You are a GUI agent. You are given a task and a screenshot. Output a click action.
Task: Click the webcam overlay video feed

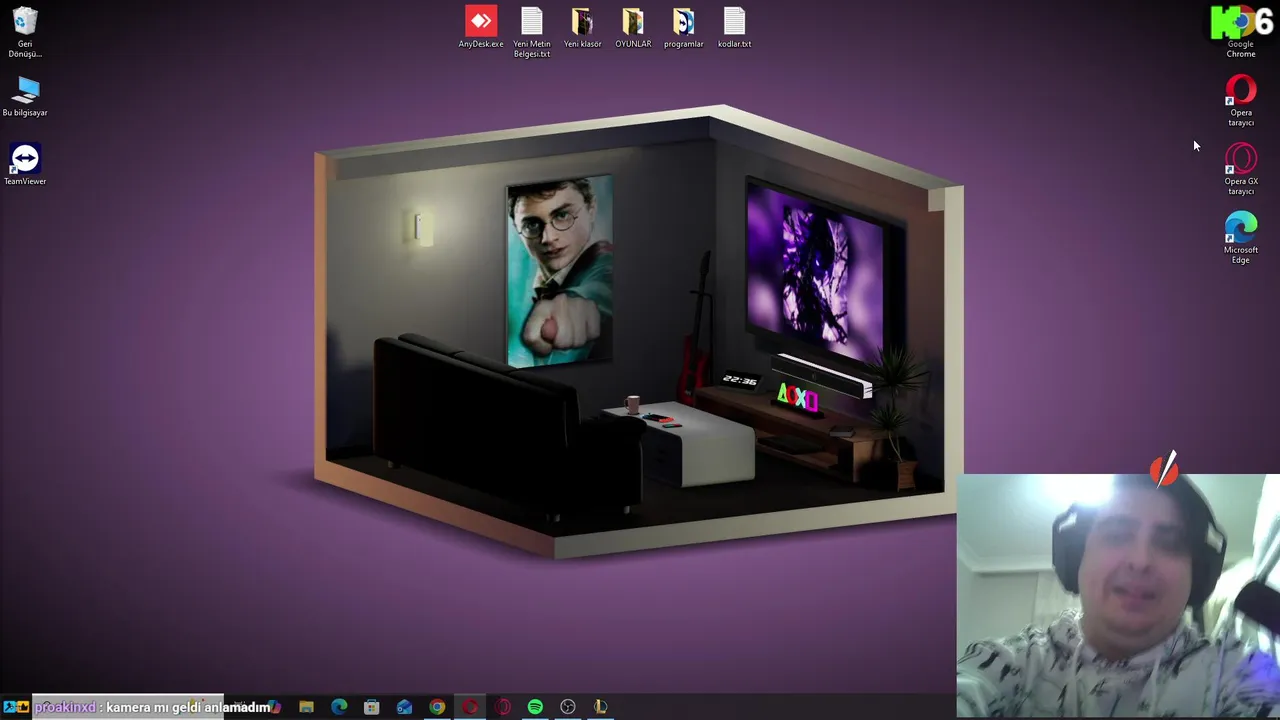tap(1118, 596)
